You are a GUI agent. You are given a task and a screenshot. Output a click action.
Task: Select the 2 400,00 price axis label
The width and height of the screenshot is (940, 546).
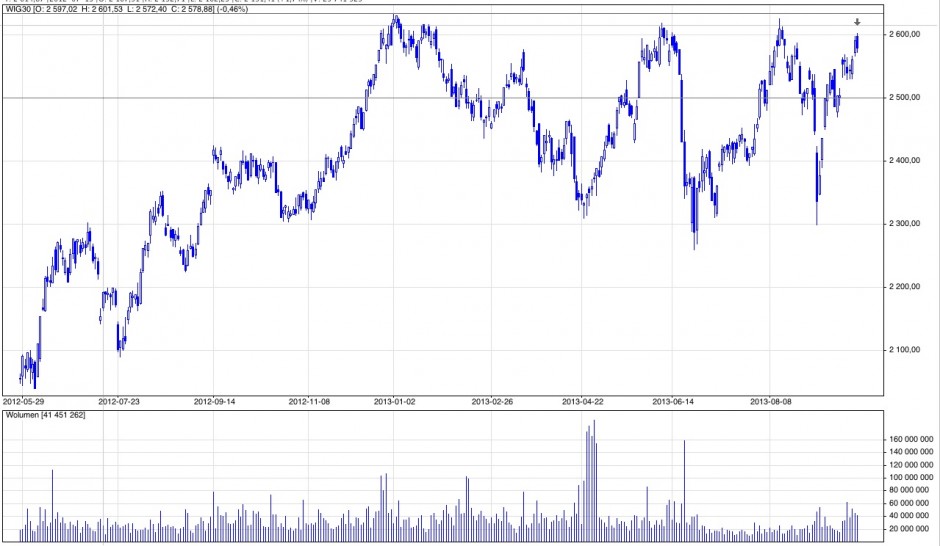point(908,161)
